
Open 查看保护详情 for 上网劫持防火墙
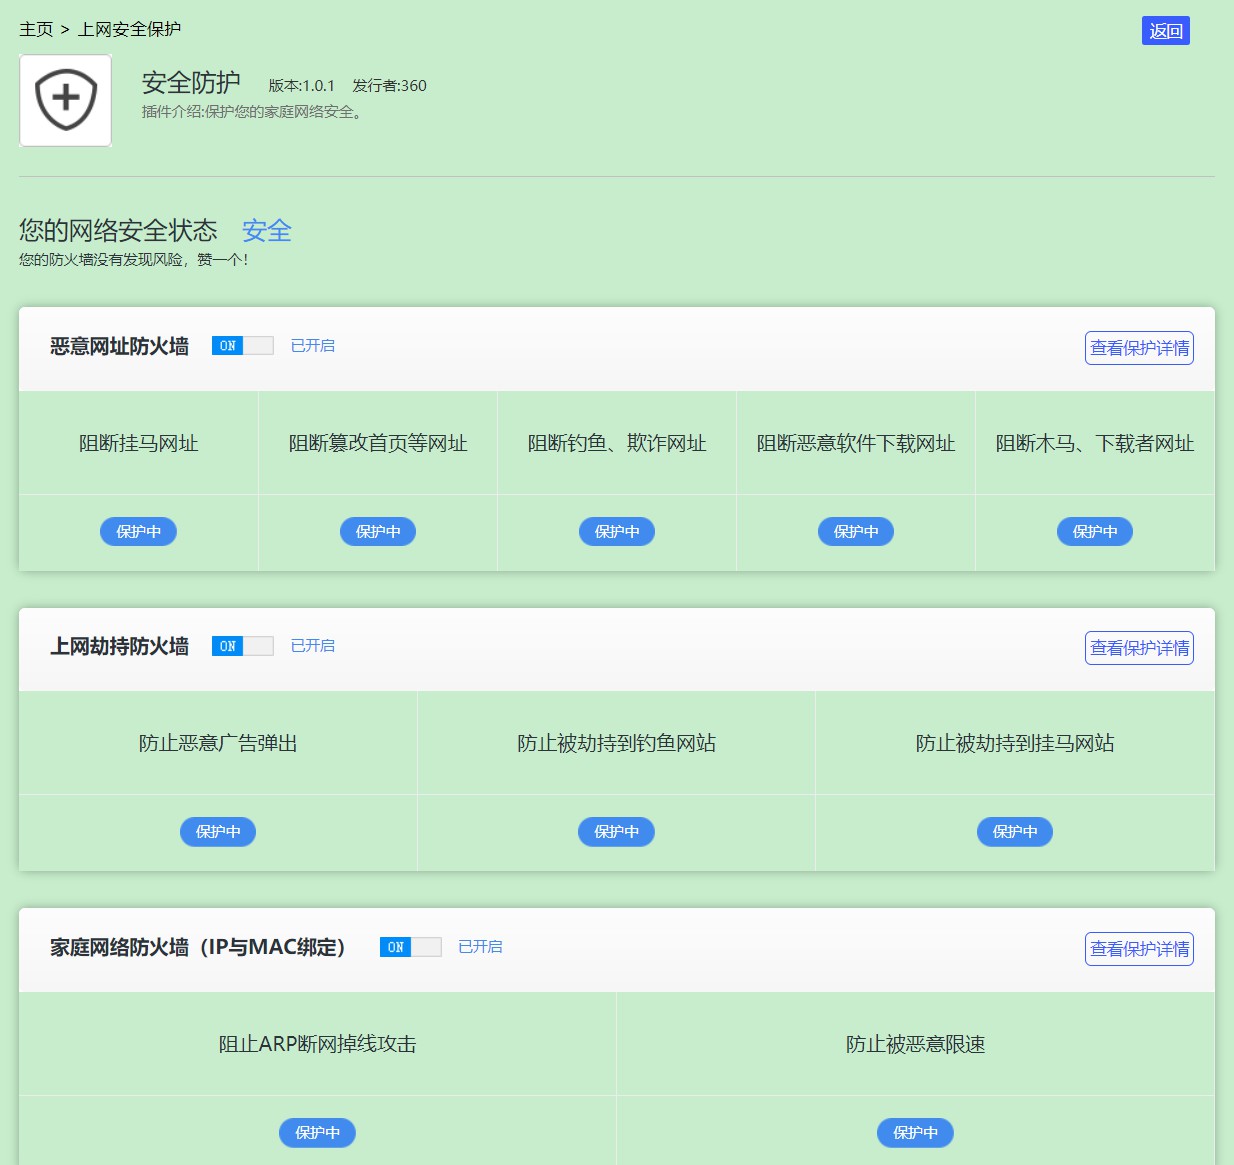pos(1139,648)
